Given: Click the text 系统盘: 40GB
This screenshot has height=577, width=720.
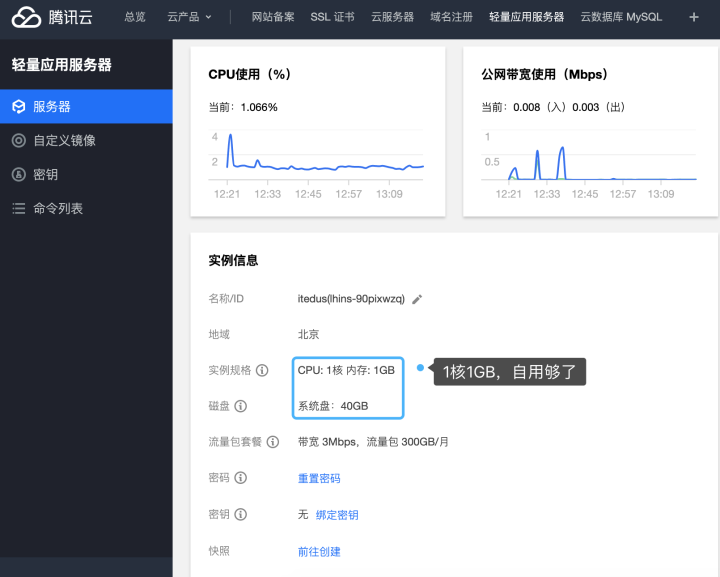Looking at the screenshot, I should [333, 406].
